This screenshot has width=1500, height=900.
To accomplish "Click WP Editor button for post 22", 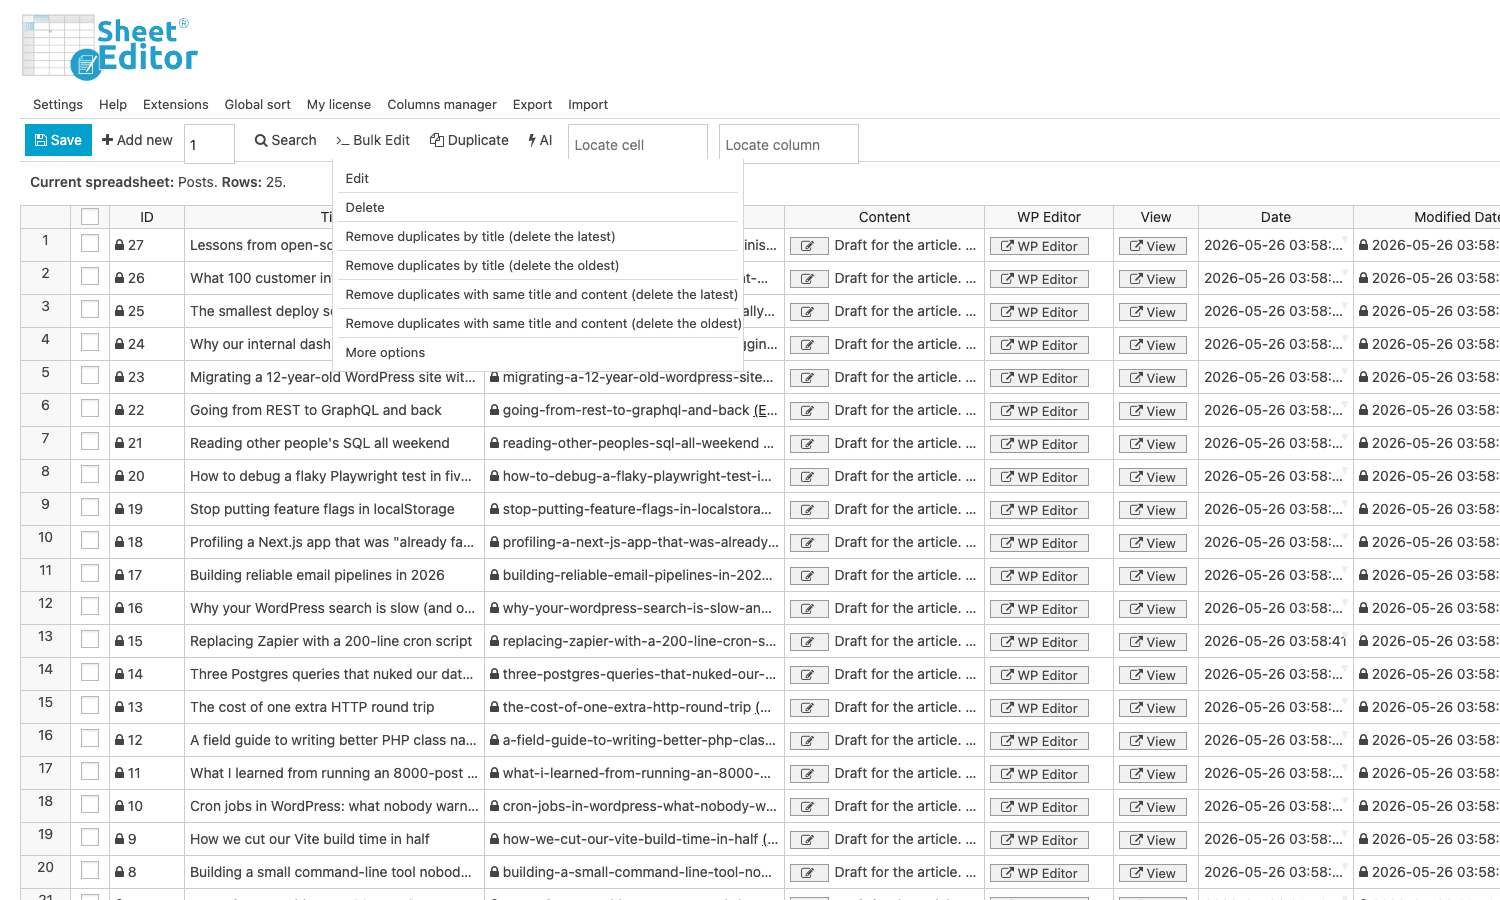I will pos(1039,411).
